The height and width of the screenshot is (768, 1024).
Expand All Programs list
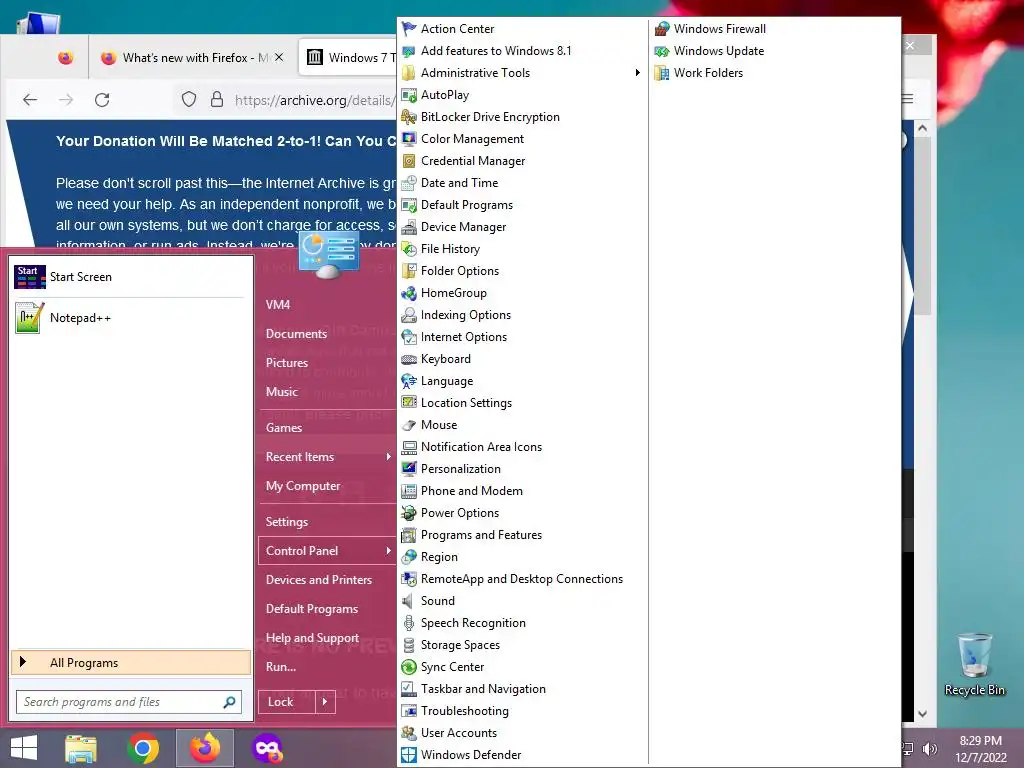[x=131, y=662]
